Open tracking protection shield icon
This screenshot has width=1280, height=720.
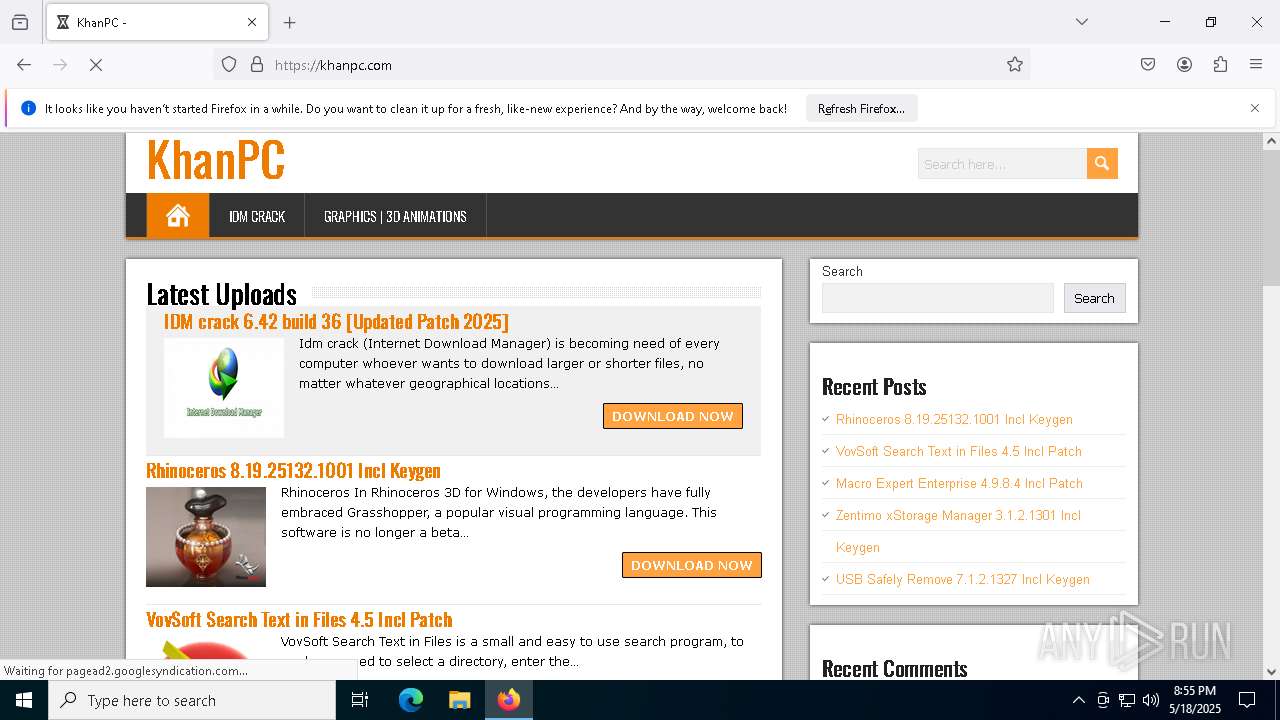(x=229, y=65)
